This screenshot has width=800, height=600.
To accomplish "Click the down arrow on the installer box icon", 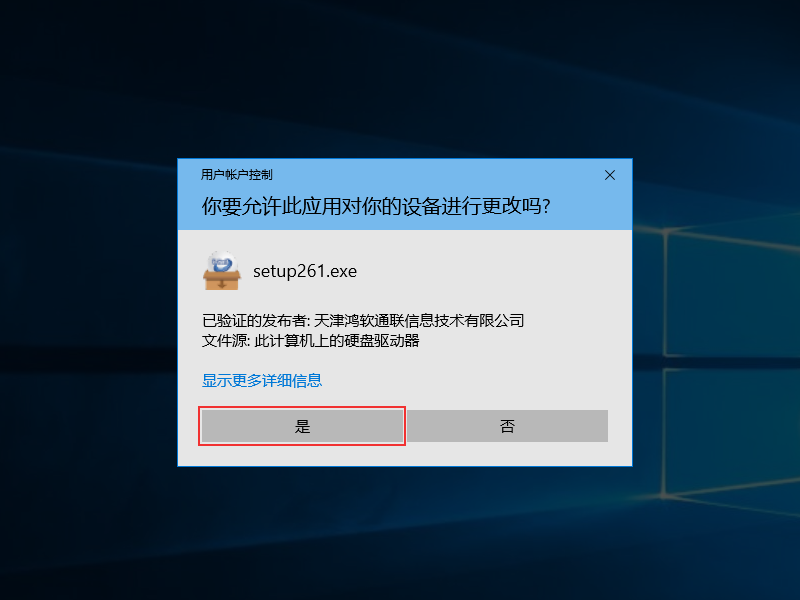I will (222, 283).
